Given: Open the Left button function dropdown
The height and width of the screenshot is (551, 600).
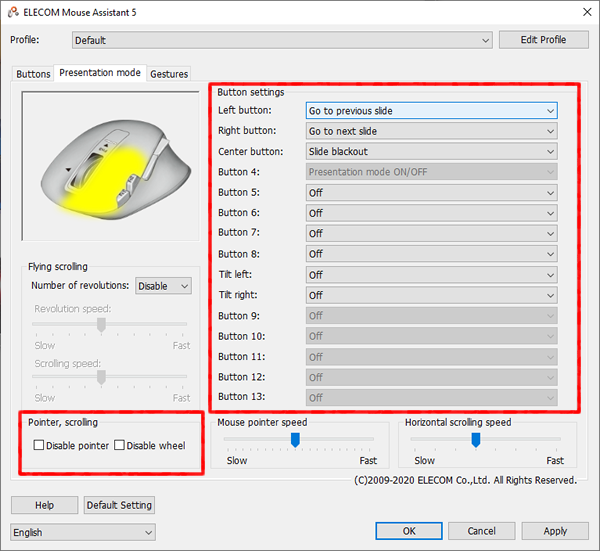Looking at the screenshot, I should [x=431, y=111].
